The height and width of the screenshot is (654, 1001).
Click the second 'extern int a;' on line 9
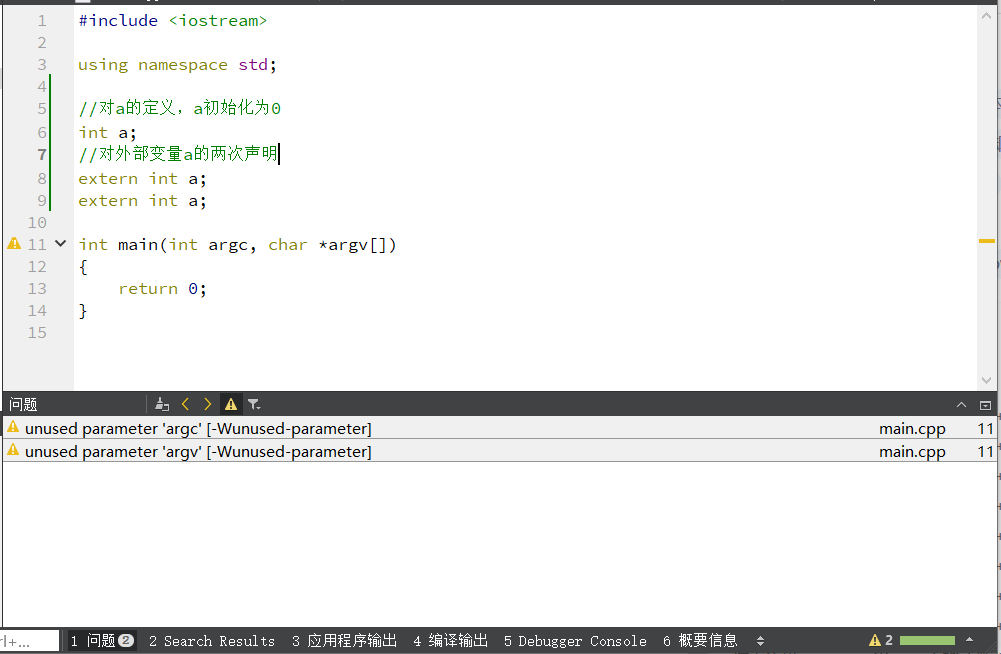click(142, 201)
